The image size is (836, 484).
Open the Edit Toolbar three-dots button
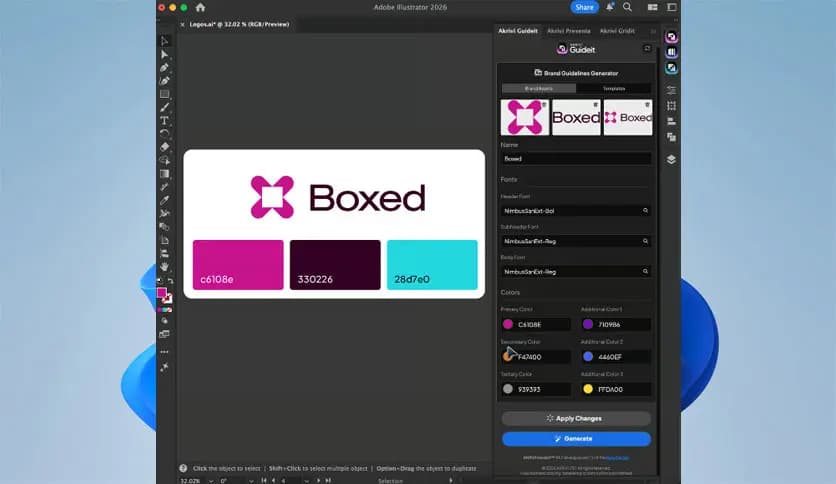pos(164,352)
